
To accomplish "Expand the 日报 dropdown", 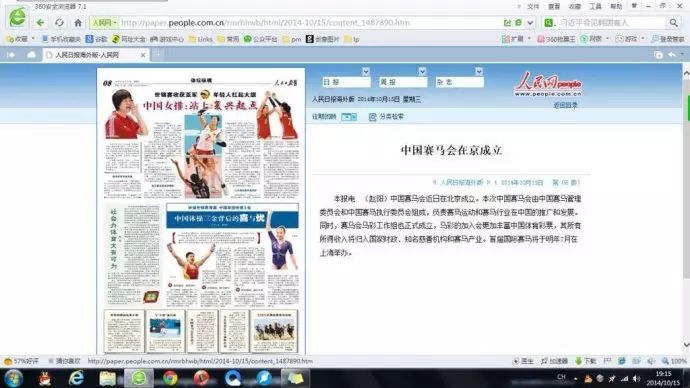I will point(366,71).
